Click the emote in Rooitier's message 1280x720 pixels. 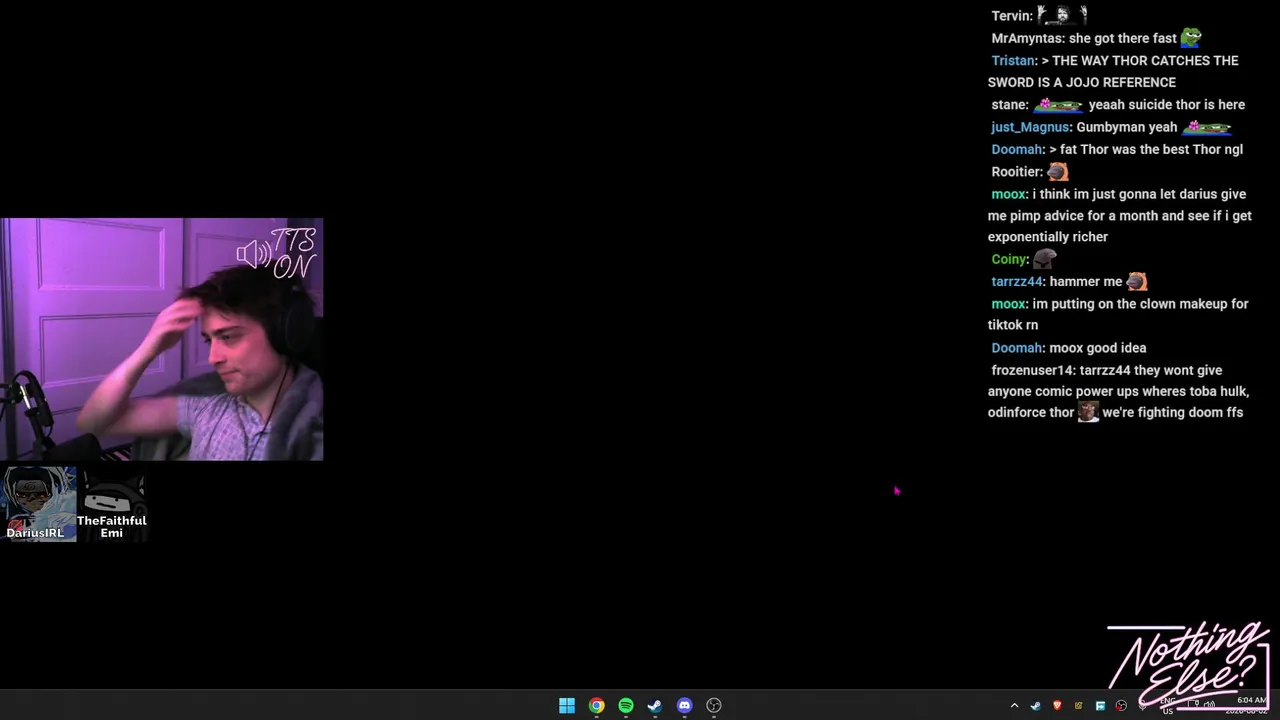tap(1058, 171)
